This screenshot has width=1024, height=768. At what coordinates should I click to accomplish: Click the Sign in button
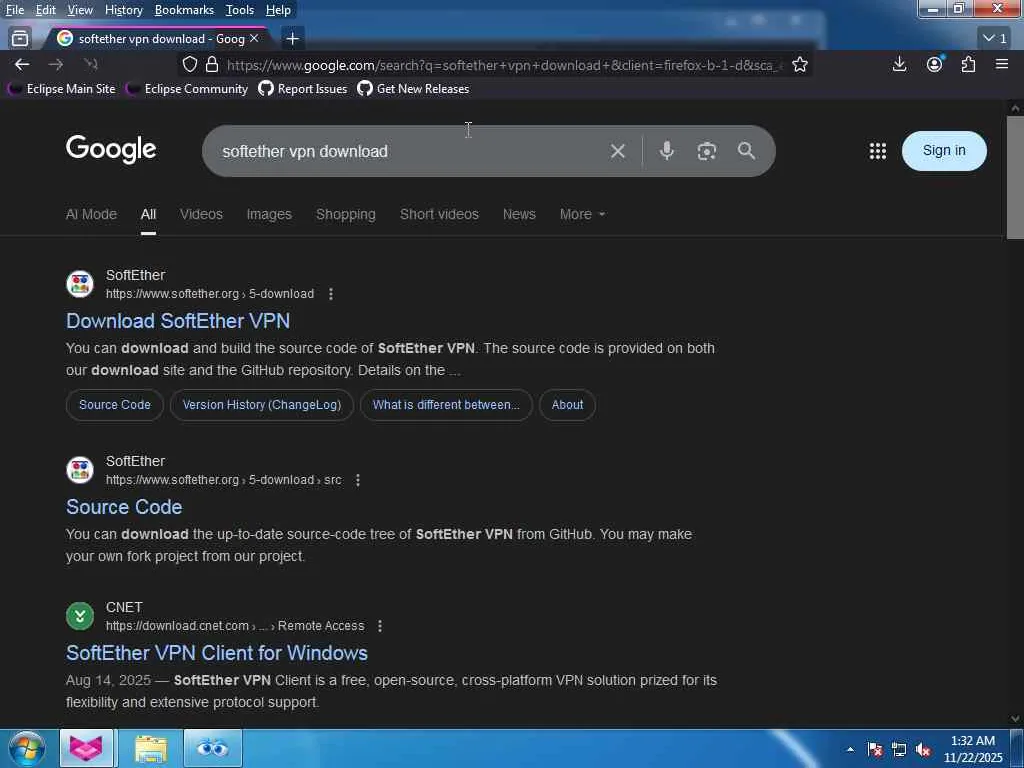coord(944,151)
